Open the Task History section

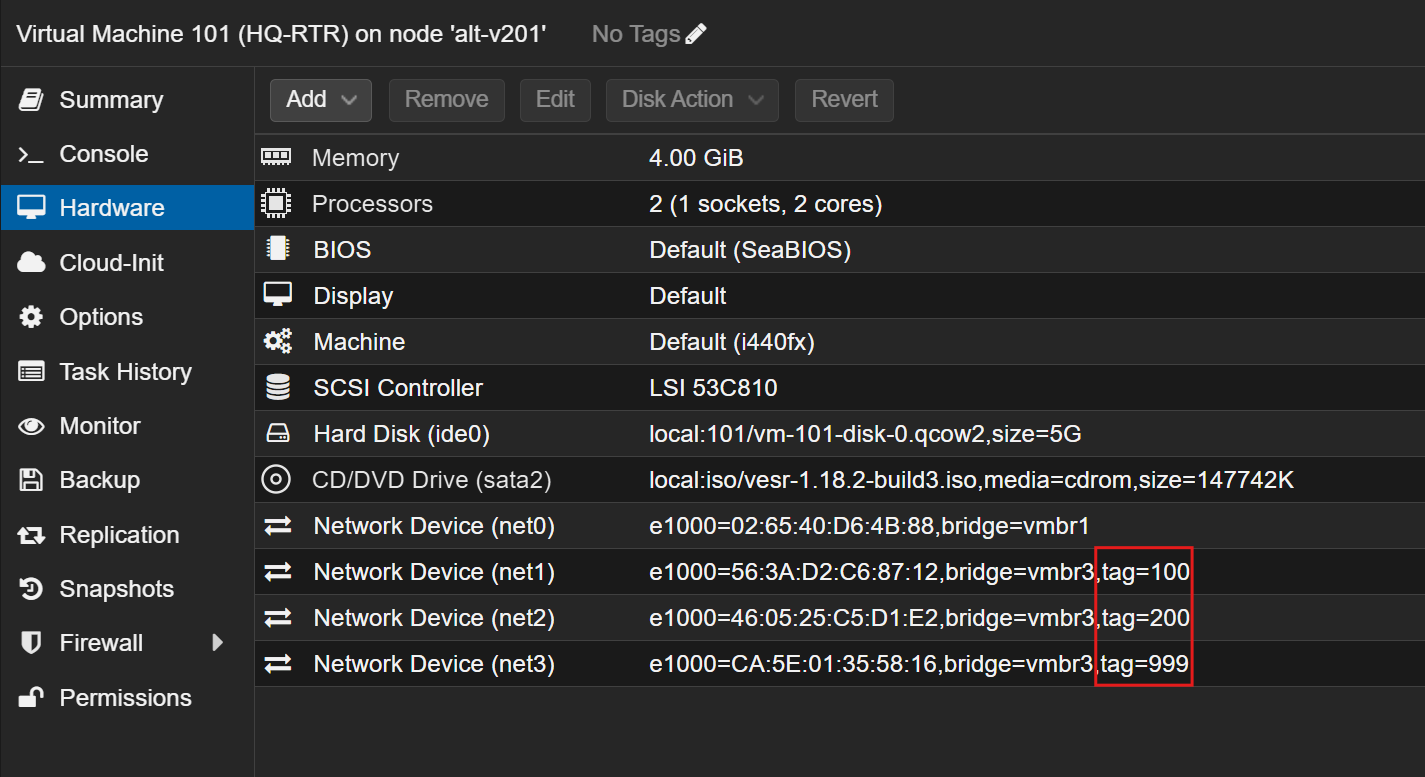pos(125,372)
